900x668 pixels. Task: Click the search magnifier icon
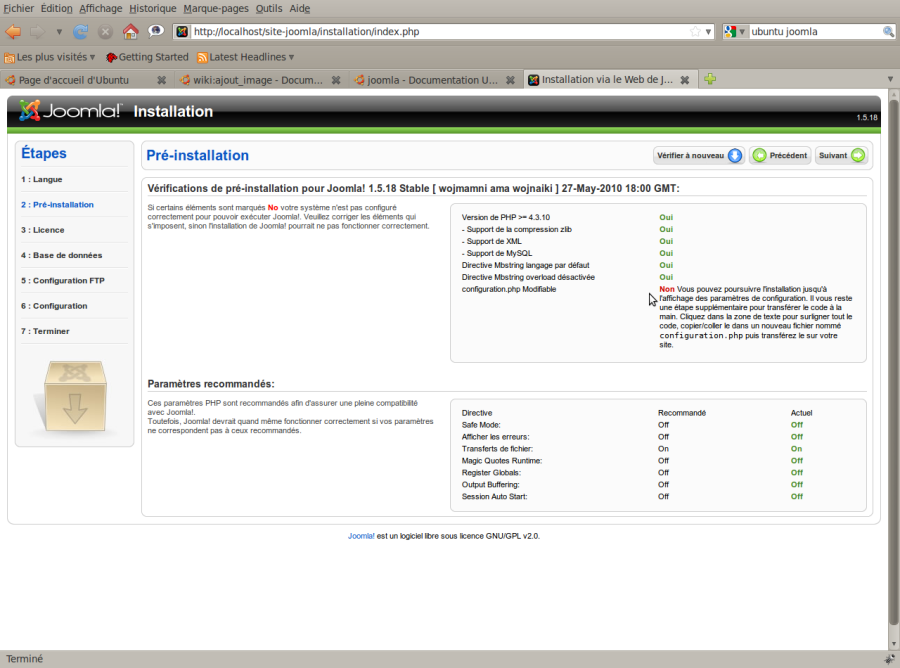(888, 32)
